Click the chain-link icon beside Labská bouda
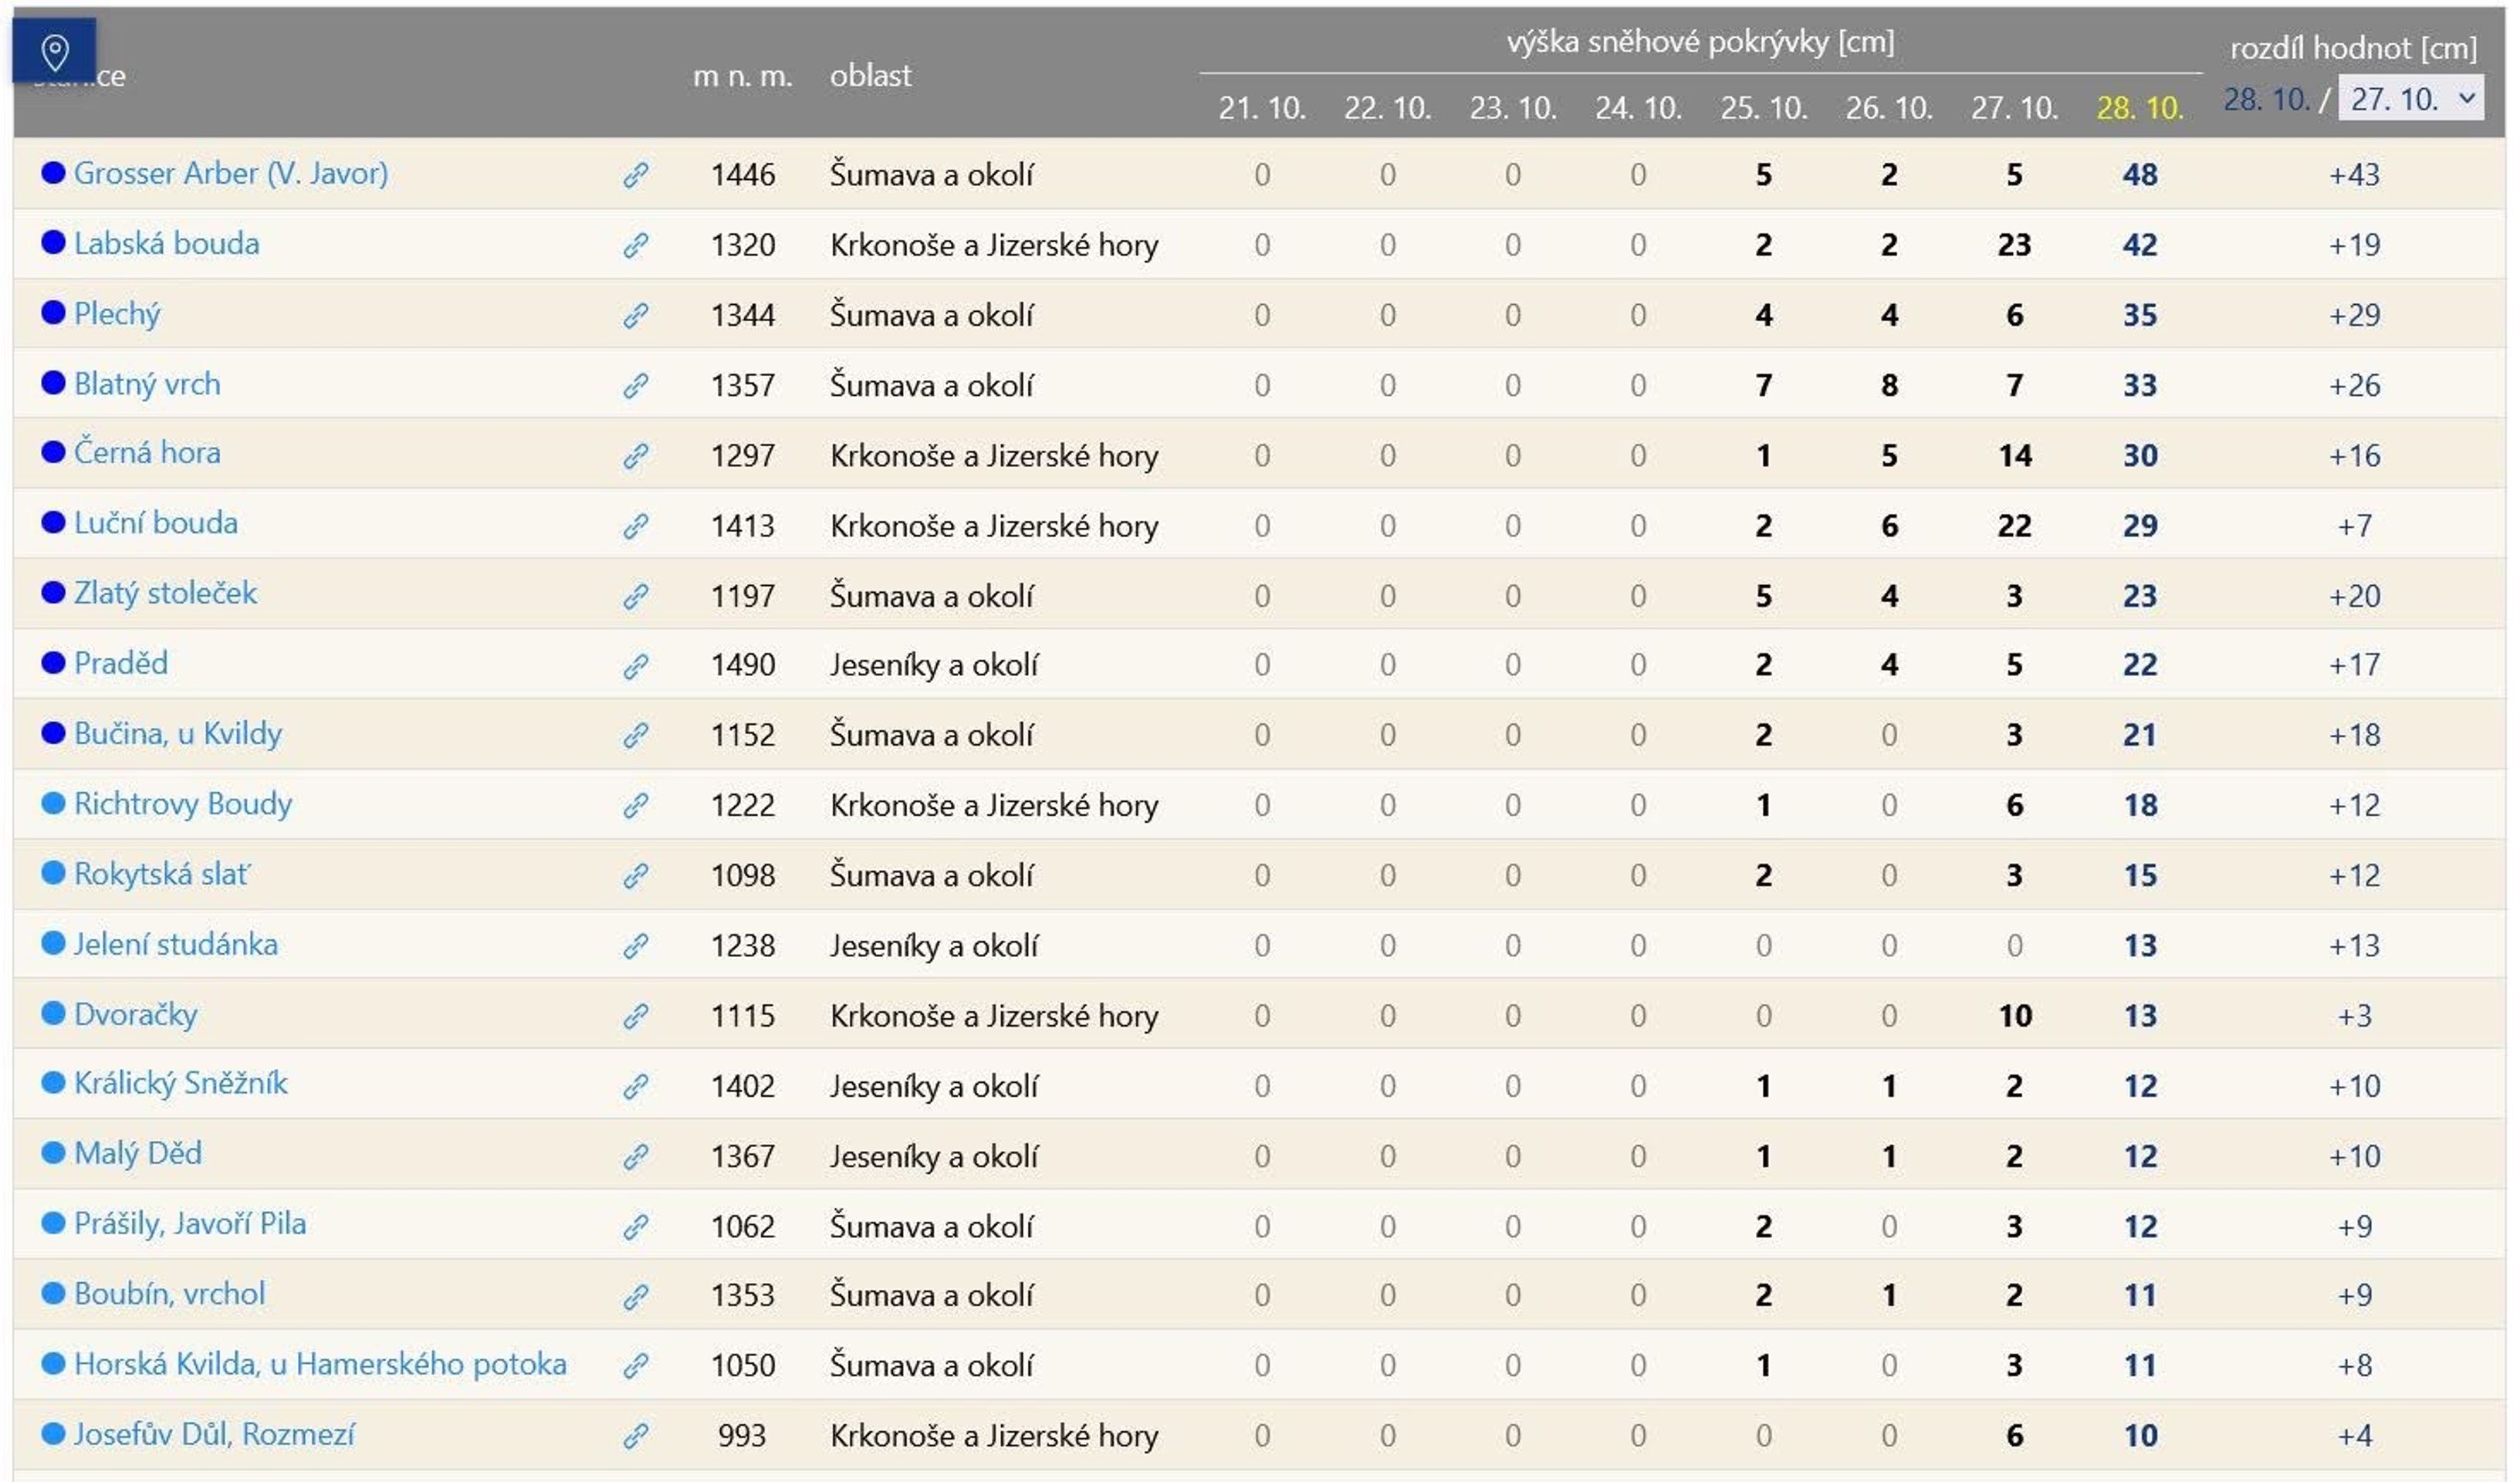The image size is (2520, 1482). [x=636, y=245]
